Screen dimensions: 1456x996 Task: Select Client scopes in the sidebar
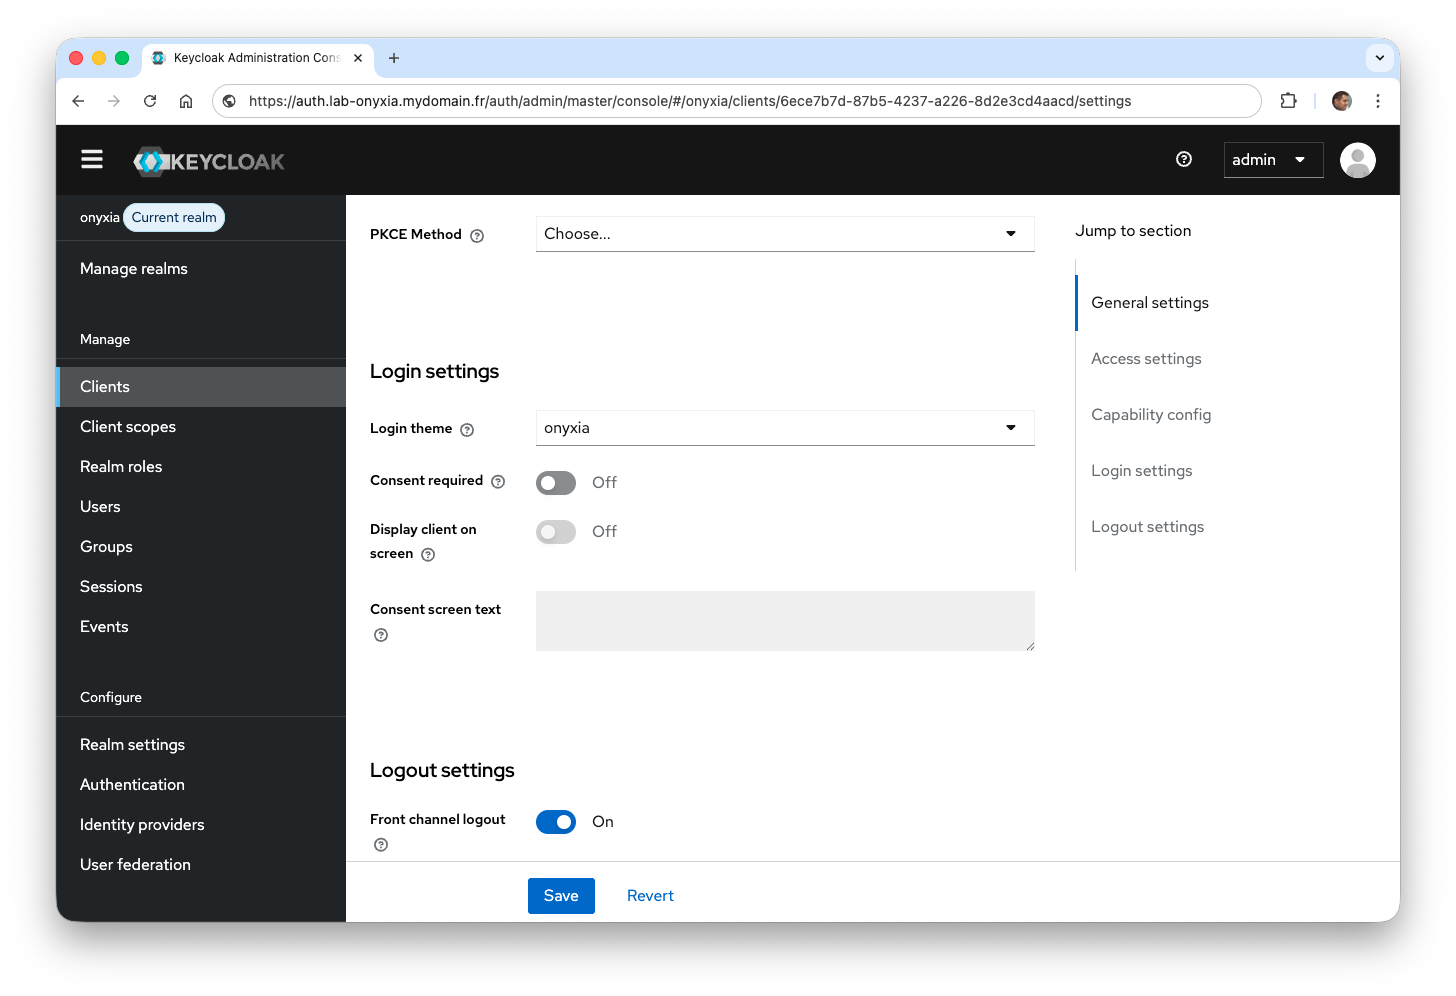(127, 426)
